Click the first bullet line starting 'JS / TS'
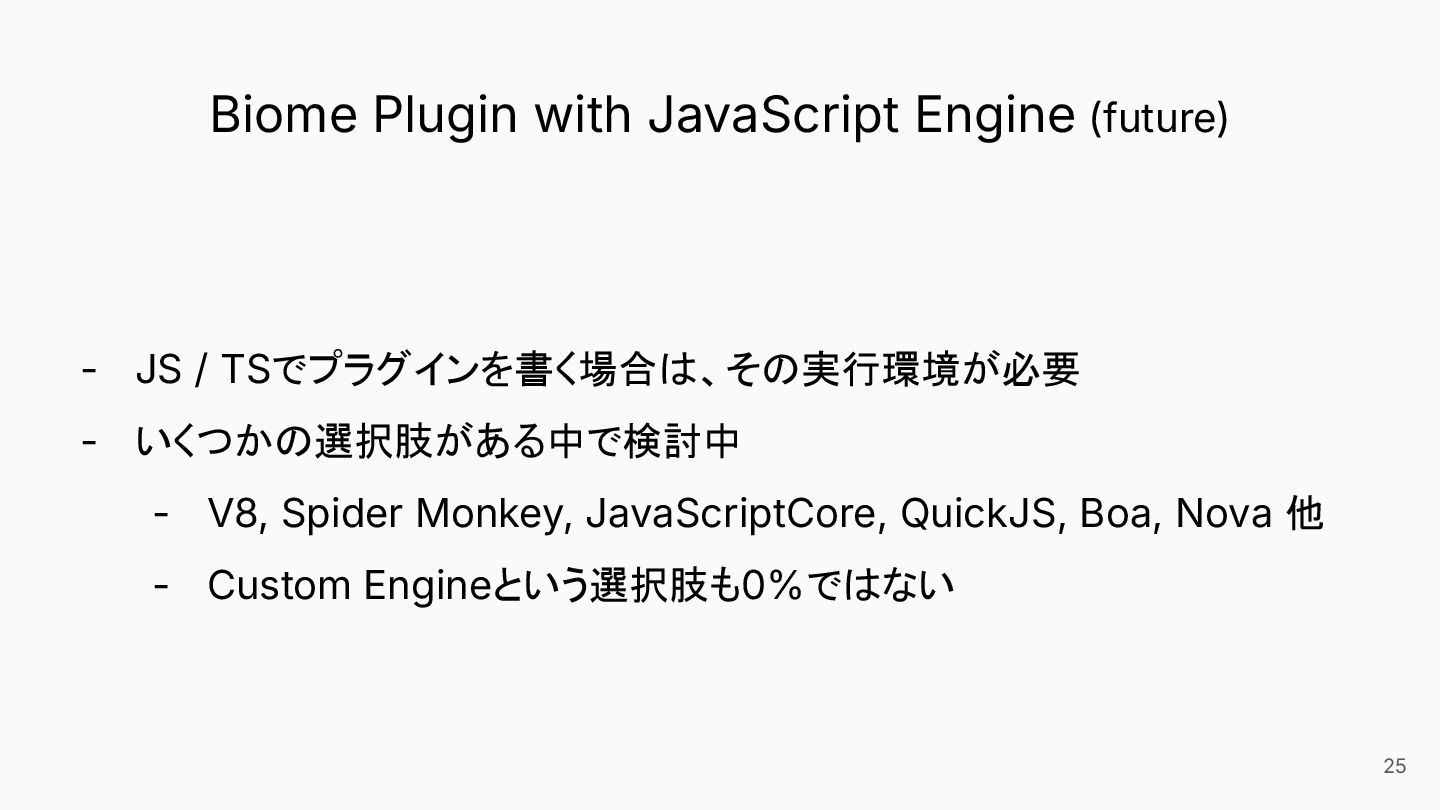The width and height of the screenshot is (1440, 810). click(607, 370)
